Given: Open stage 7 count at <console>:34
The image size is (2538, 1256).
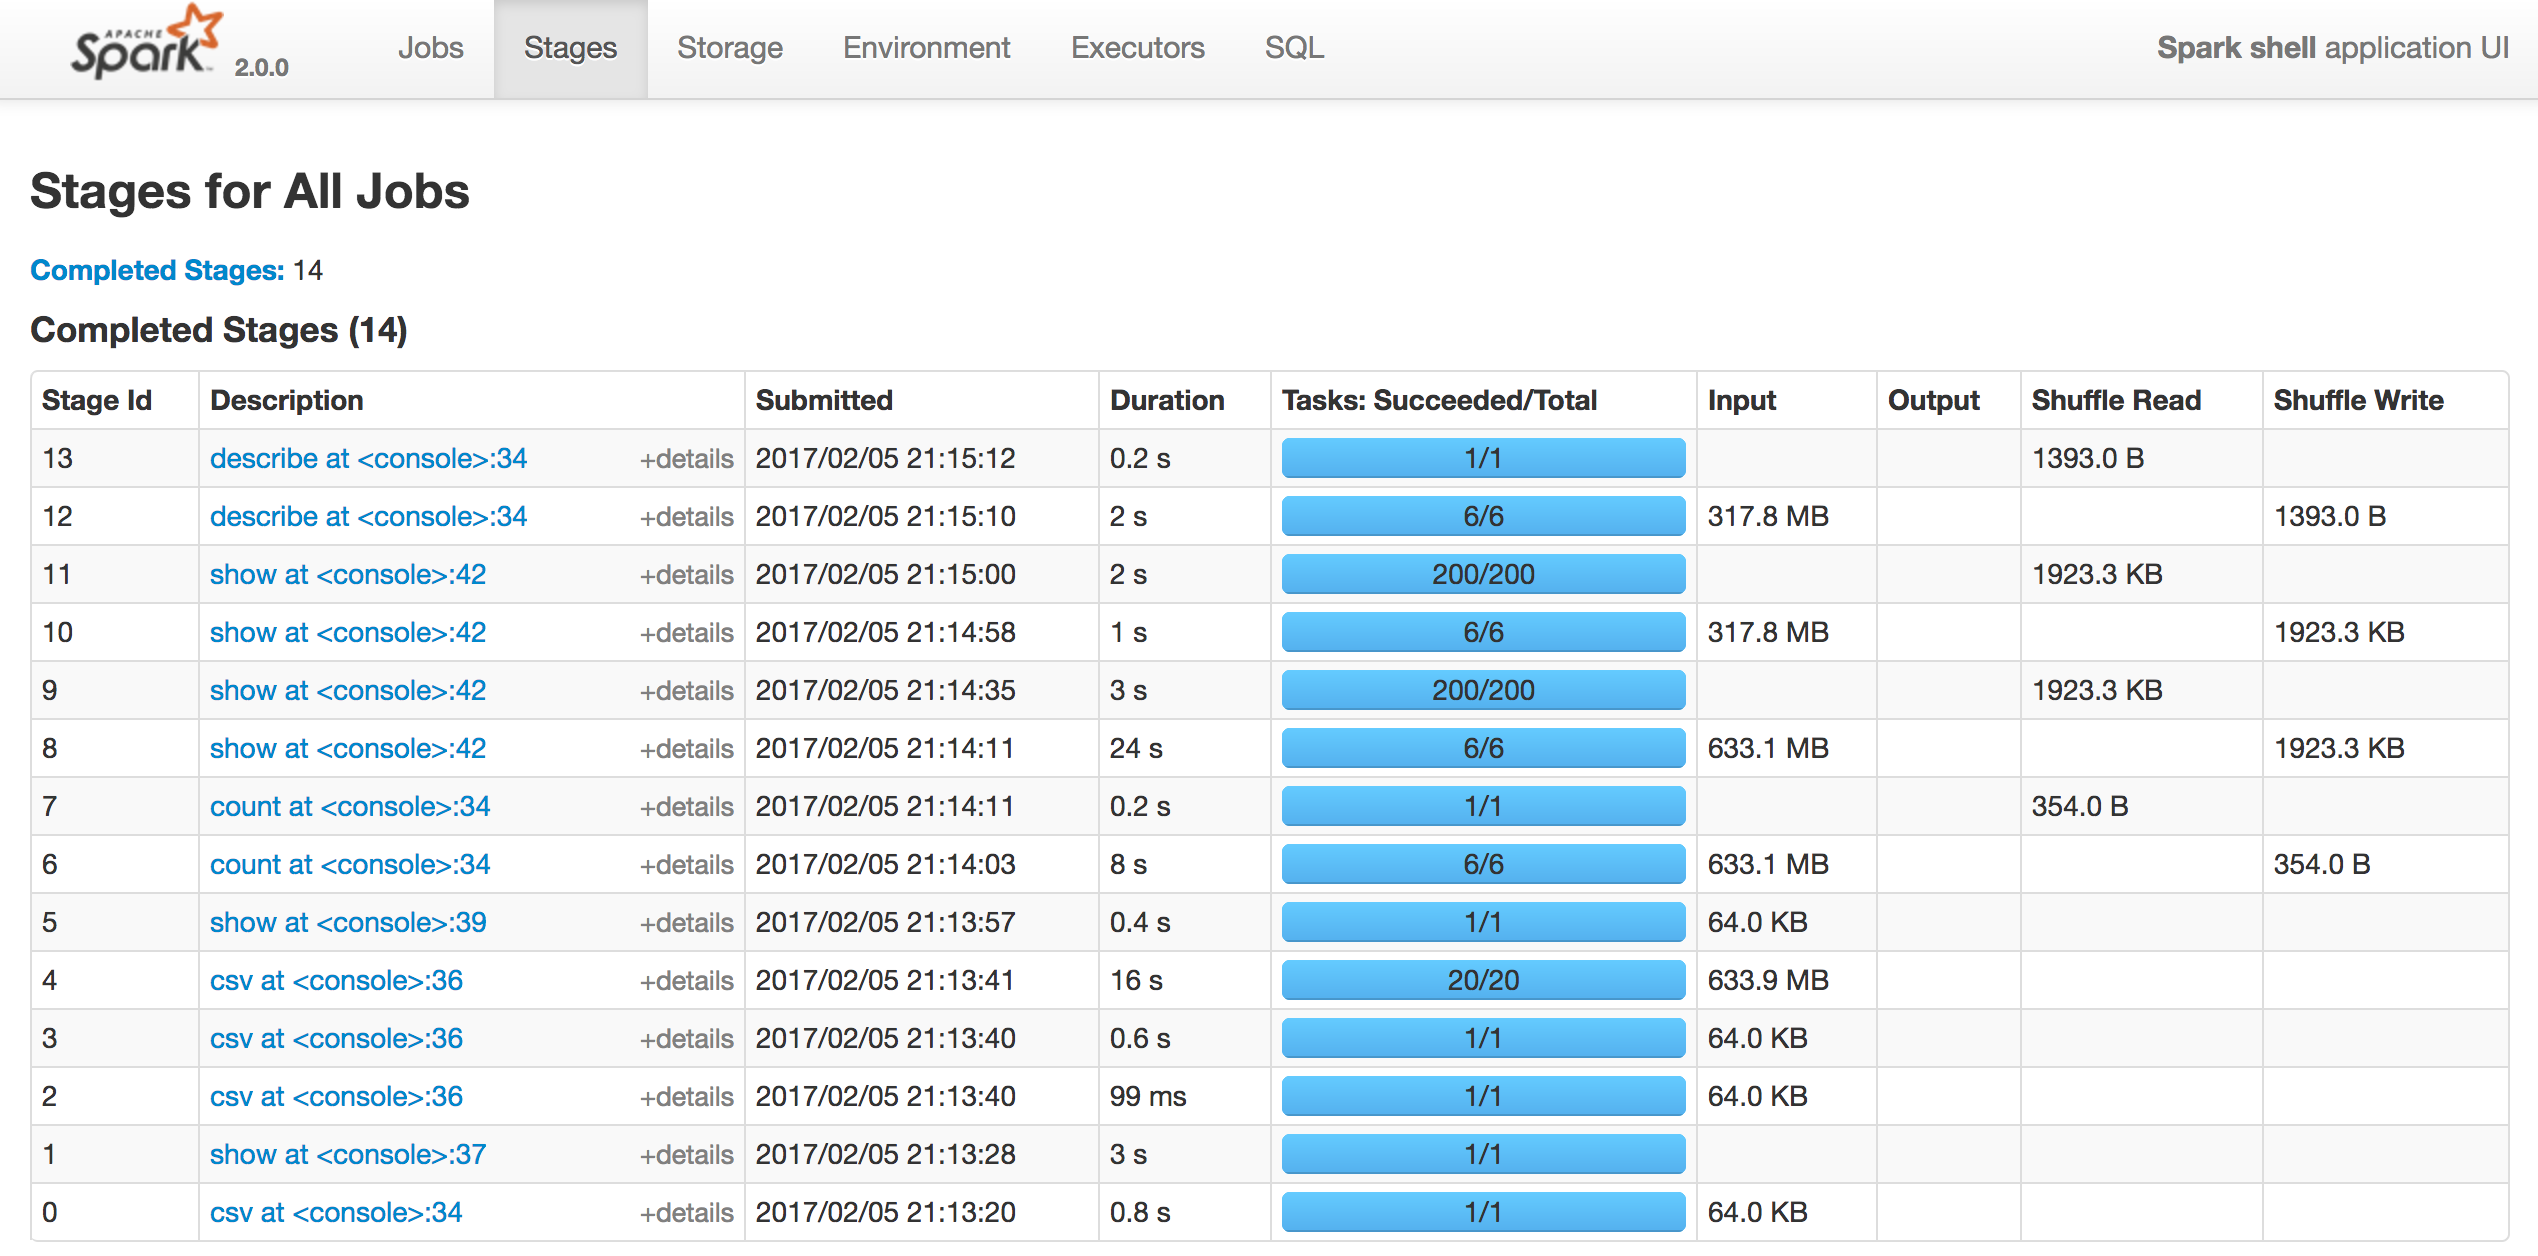Looking at the screenshot, I should pos(350,806).
